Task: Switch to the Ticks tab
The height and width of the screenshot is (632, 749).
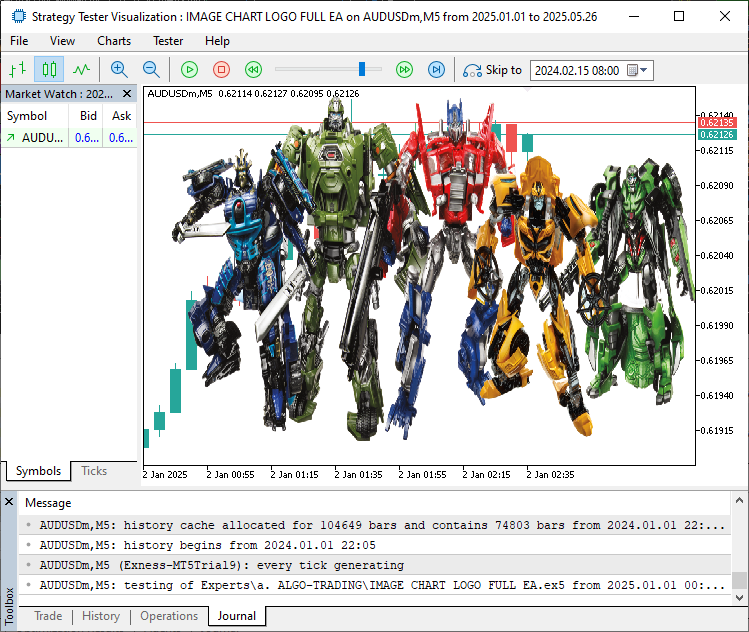Action: pos(94,471)
